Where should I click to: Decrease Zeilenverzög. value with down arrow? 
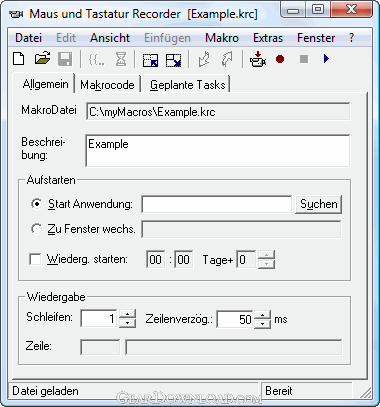[263, 323]
